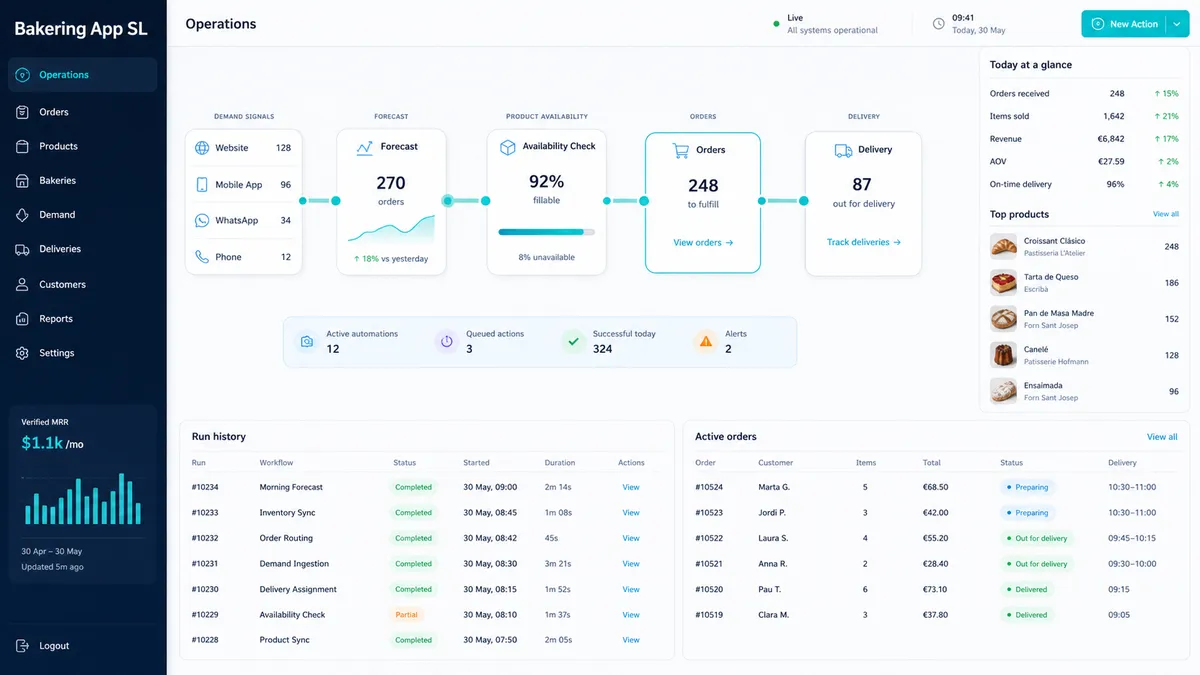
Task: Open Operations in the sidebar menu
Action: 83,75
